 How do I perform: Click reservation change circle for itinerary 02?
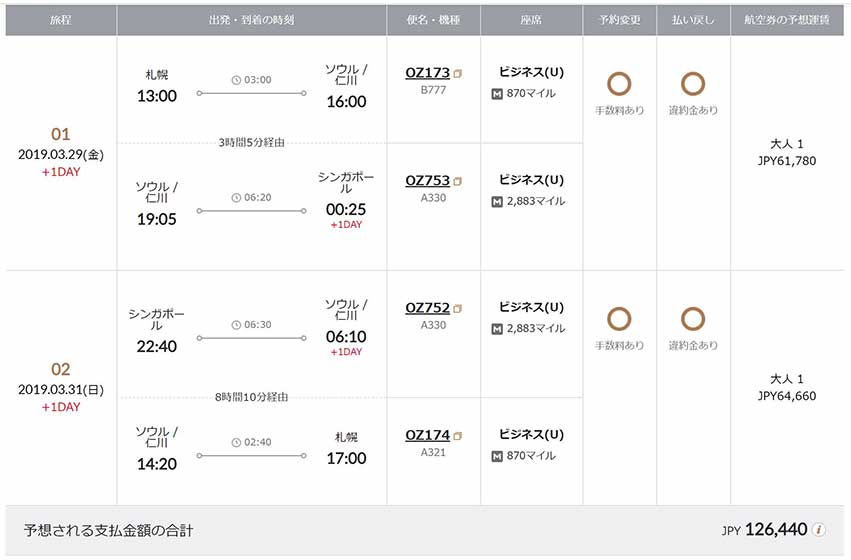click(x=619, y=319)
